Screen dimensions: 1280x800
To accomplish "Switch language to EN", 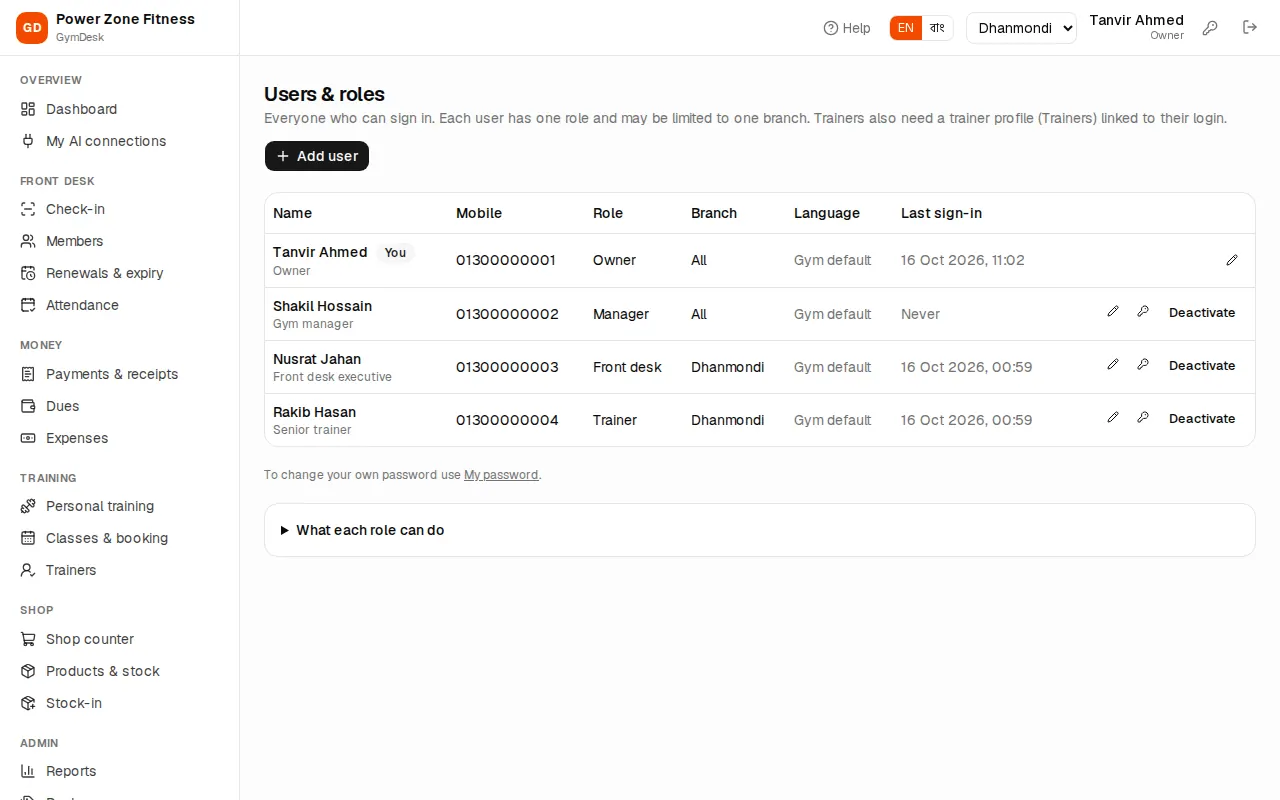I will pos(905,28).
